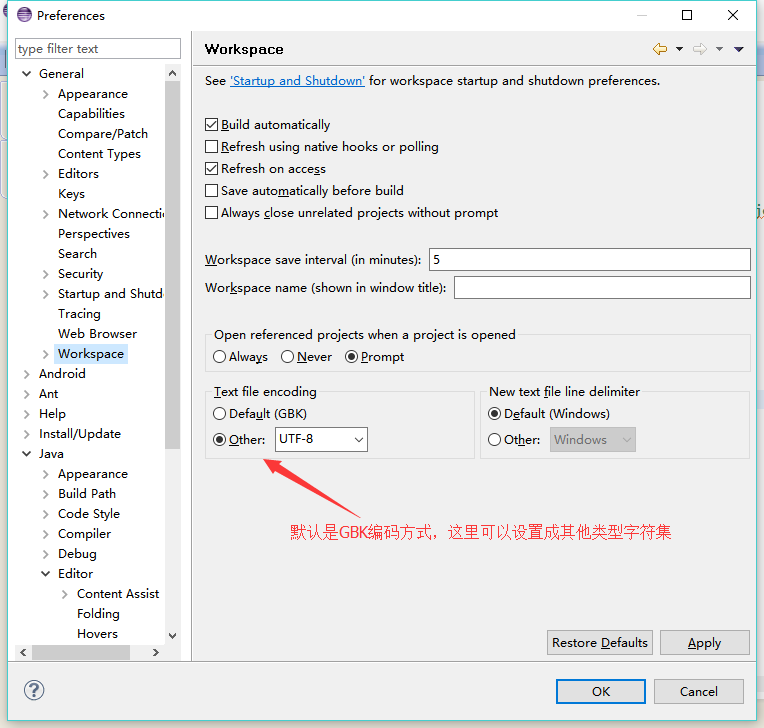Click the tree vertical scrollbar down arrow
The height and width of the screenshot is (728, 764).
172,635
